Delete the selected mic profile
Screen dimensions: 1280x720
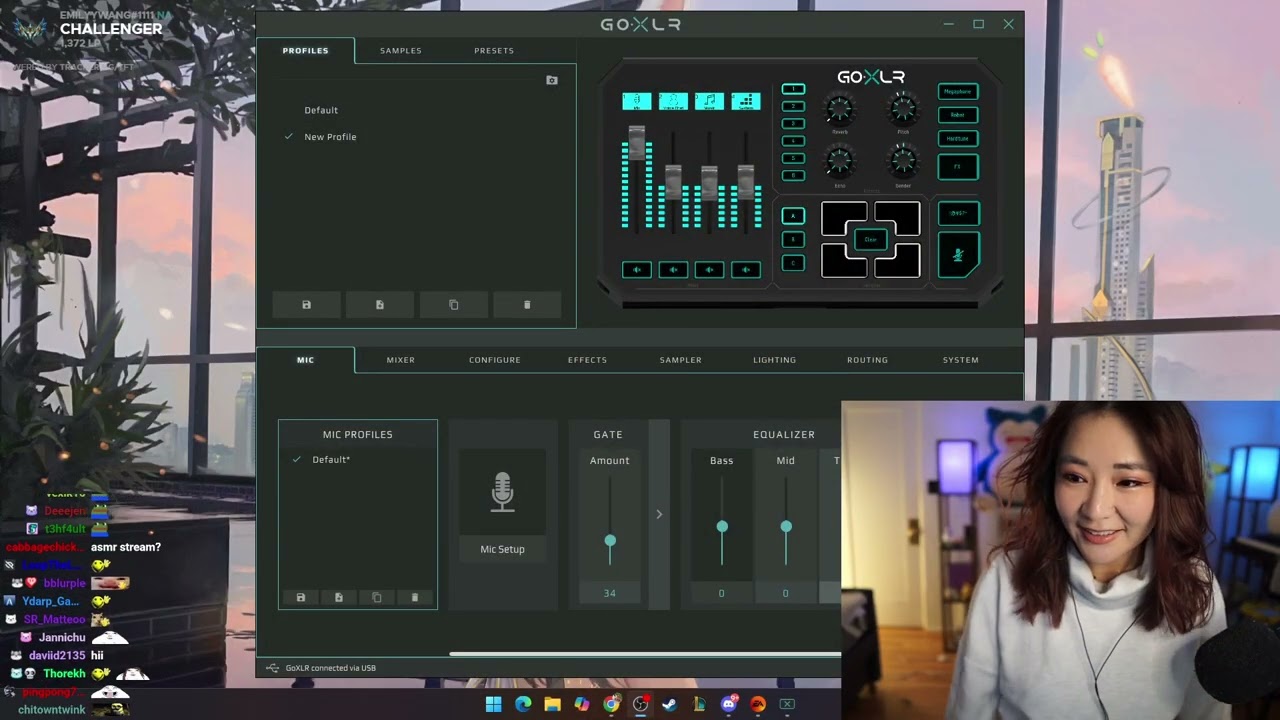coord(415,598)
